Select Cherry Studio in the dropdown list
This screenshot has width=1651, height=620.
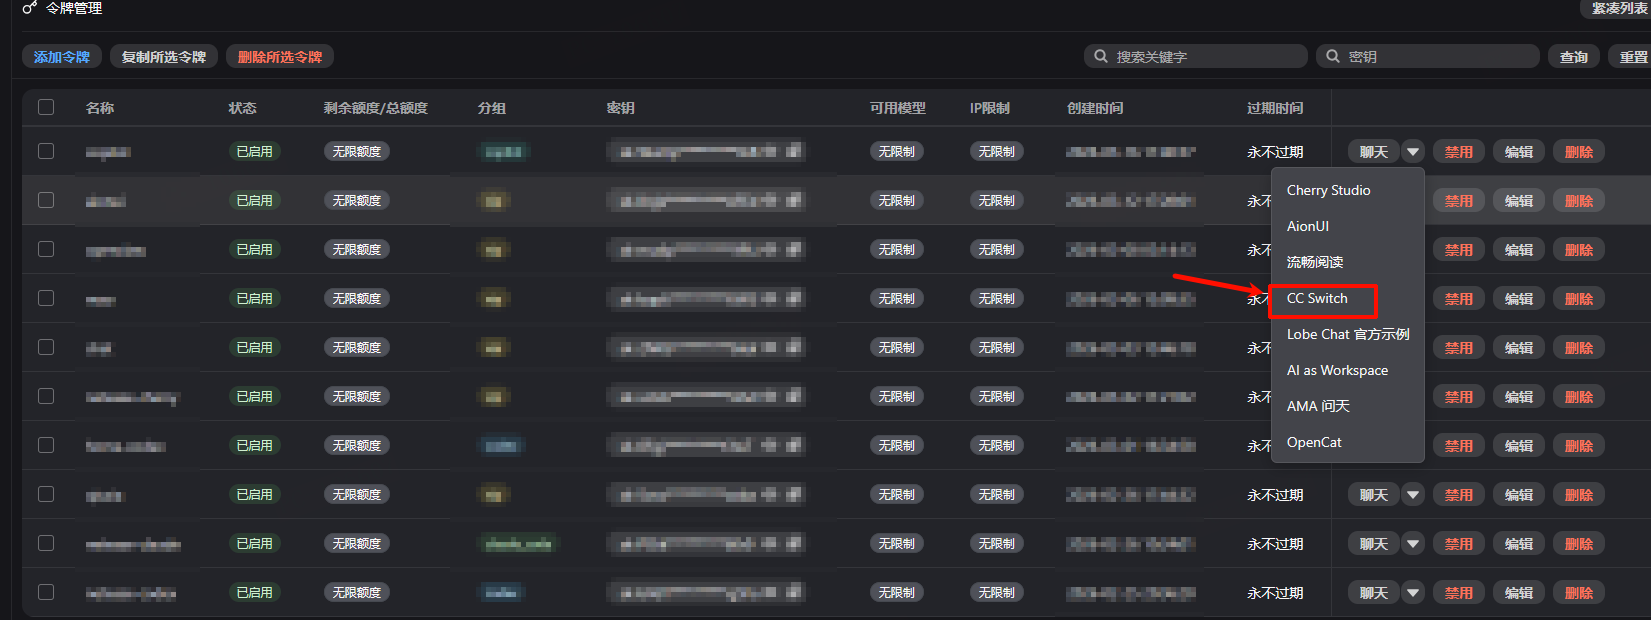point(1328,190)
